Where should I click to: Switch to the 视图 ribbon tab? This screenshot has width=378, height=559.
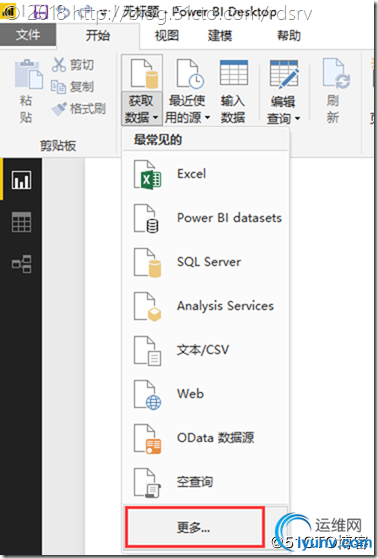(x=167, y=35)
